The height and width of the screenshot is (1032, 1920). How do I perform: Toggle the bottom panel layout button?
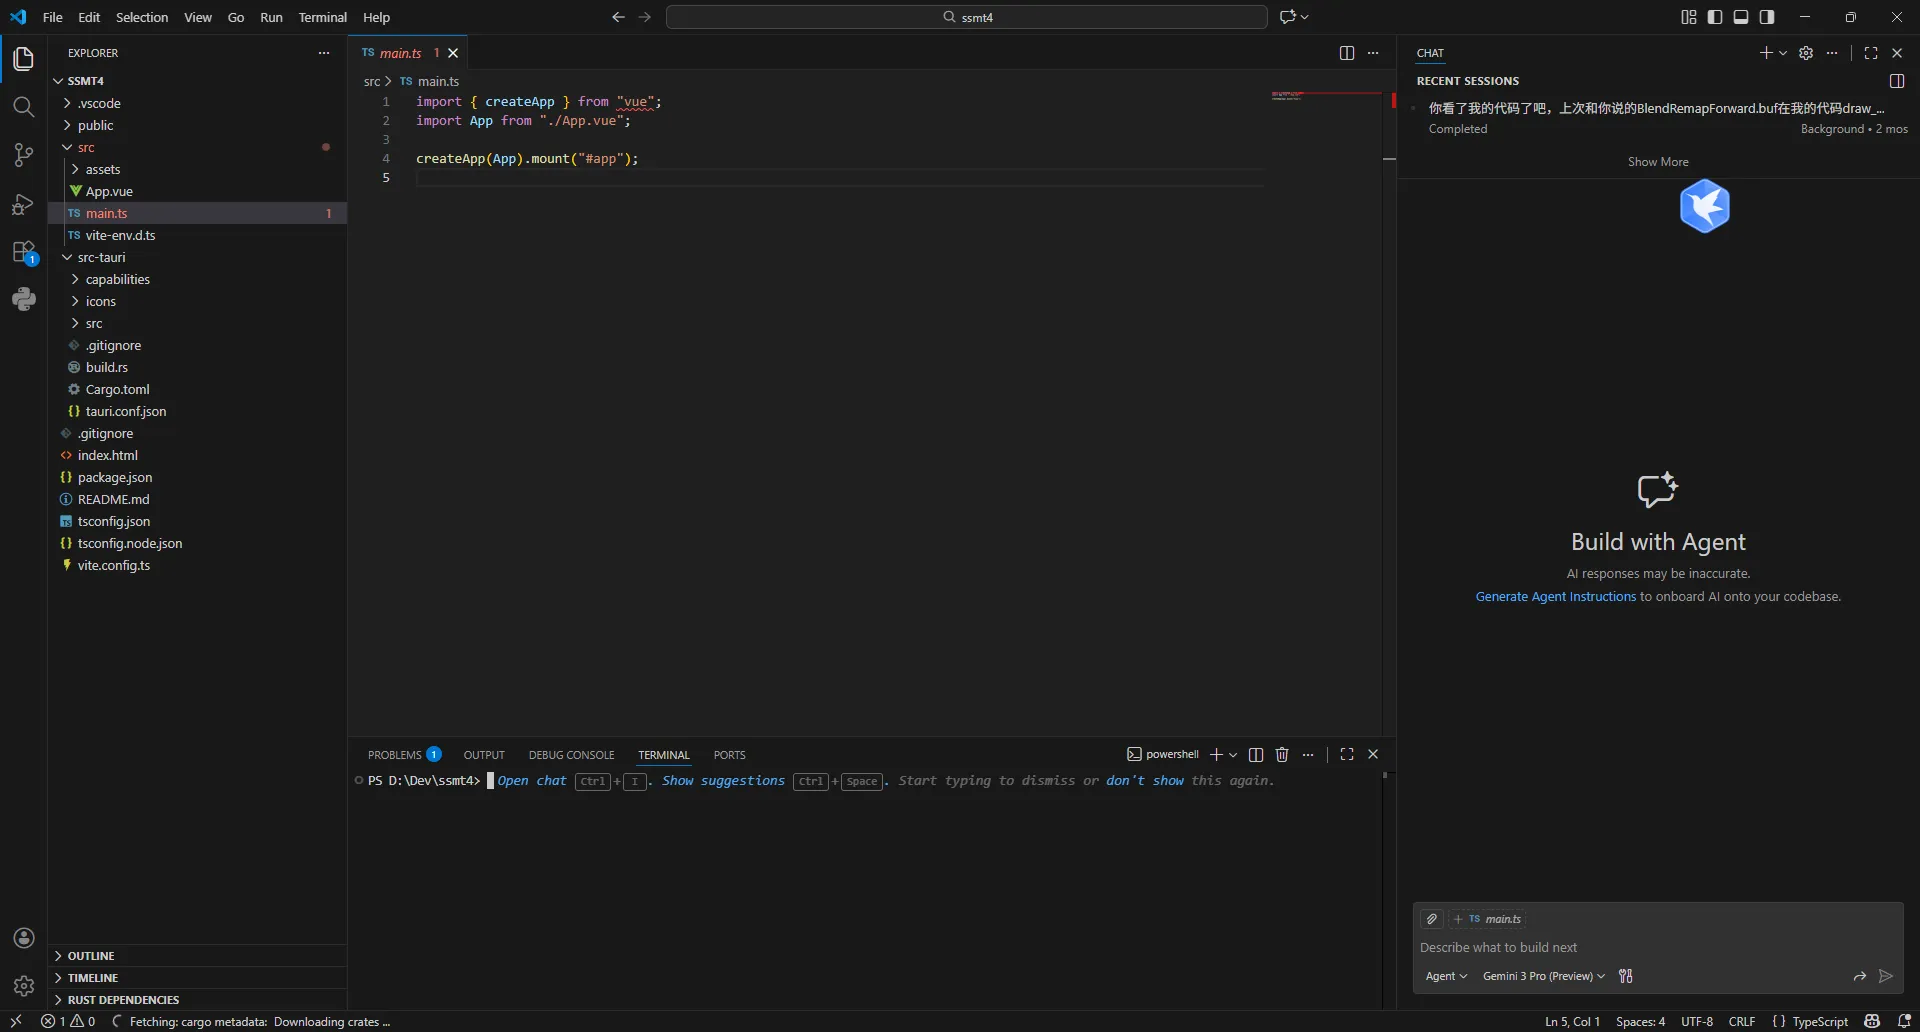click(x=1741, y=17)
